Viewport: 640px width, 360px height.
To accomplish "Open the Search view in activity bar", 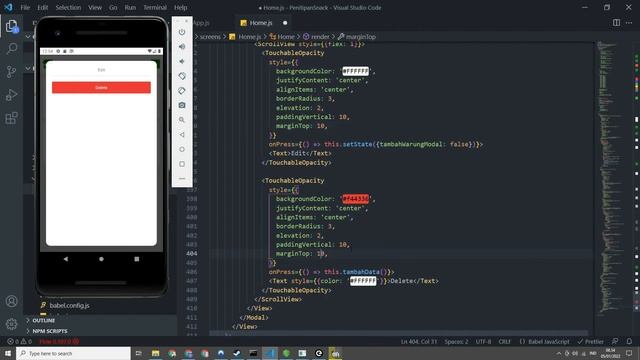I will (12, 49).
